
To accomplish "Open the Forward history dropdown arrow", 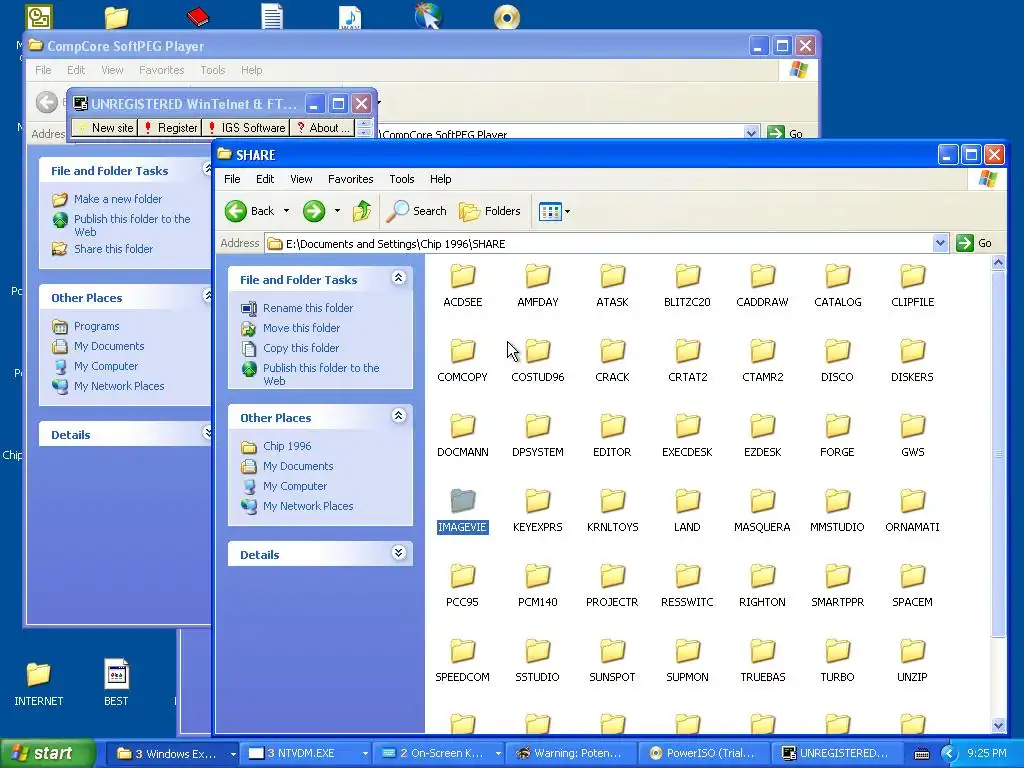I will click(x=337, y=211).
